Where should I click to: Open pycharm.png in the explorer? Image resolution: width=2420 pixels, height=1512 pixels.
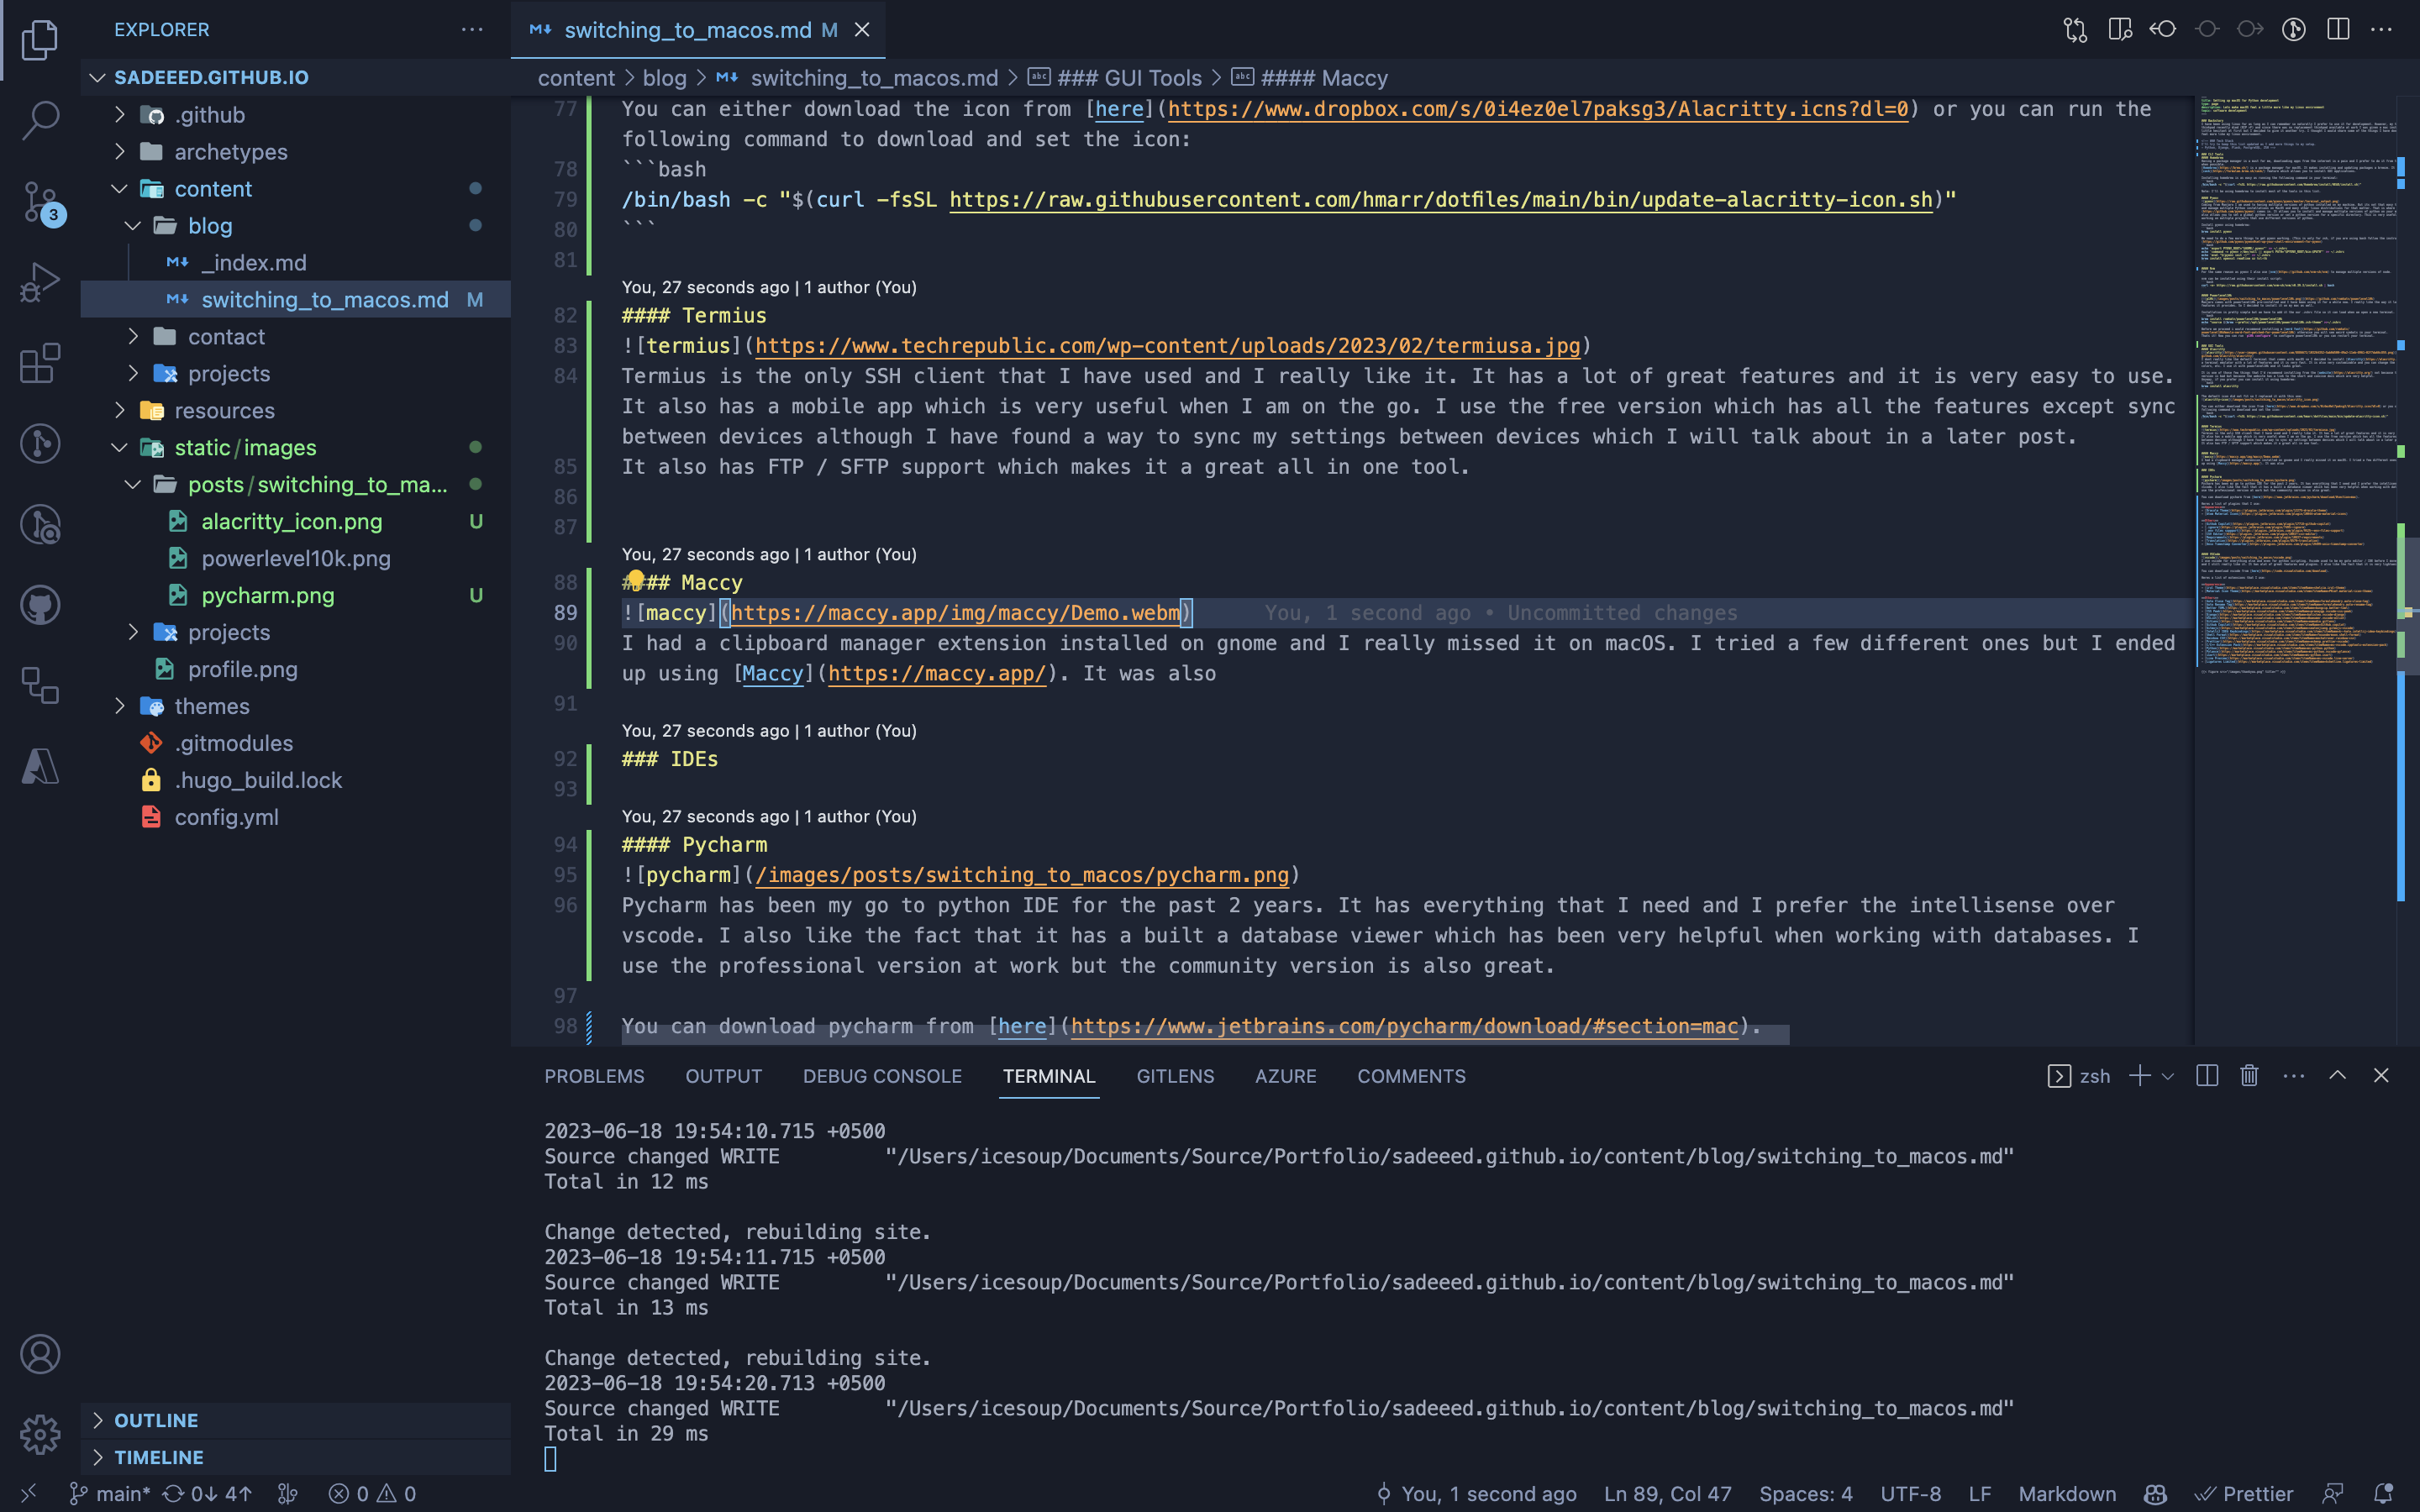(x=295, y=596)
